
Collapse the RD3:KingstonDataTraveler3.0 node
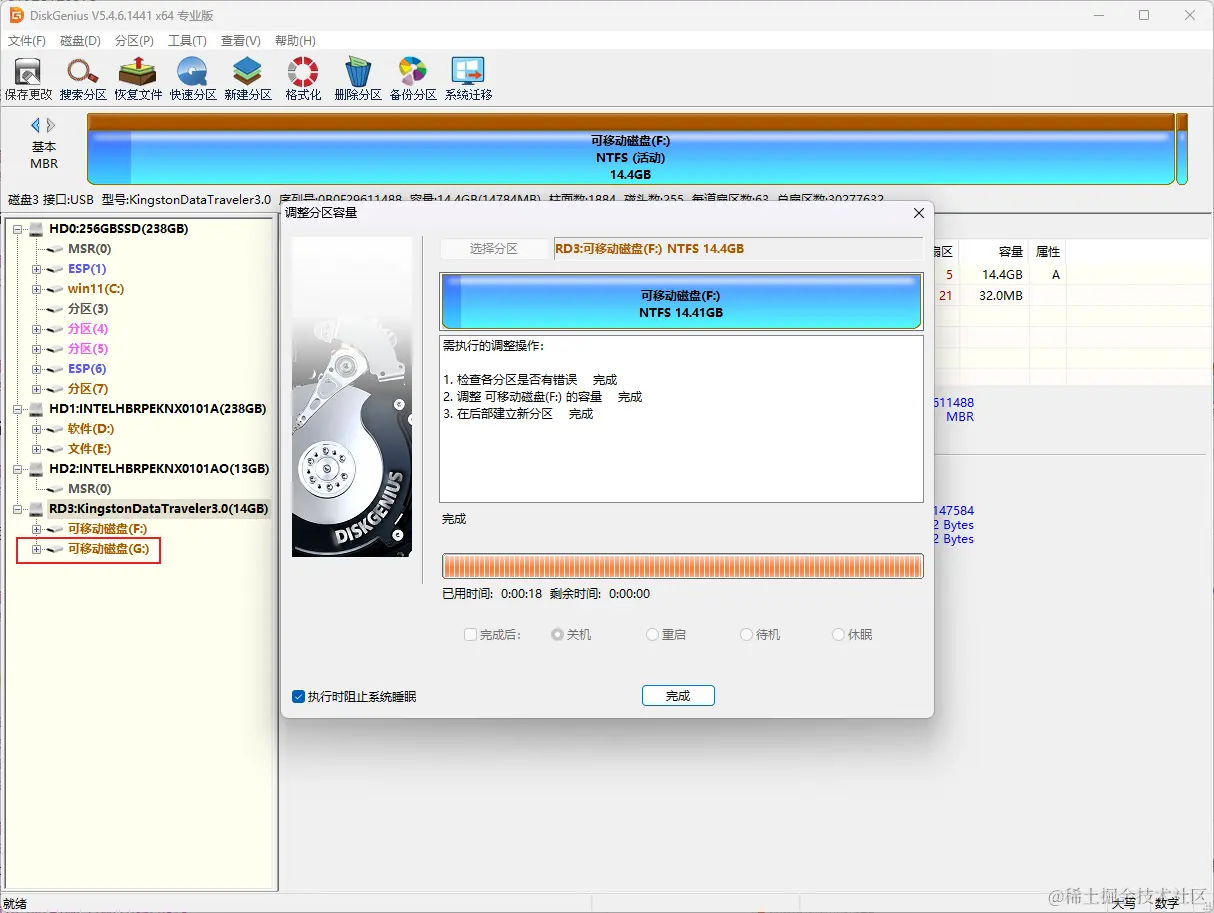[18, 509]
